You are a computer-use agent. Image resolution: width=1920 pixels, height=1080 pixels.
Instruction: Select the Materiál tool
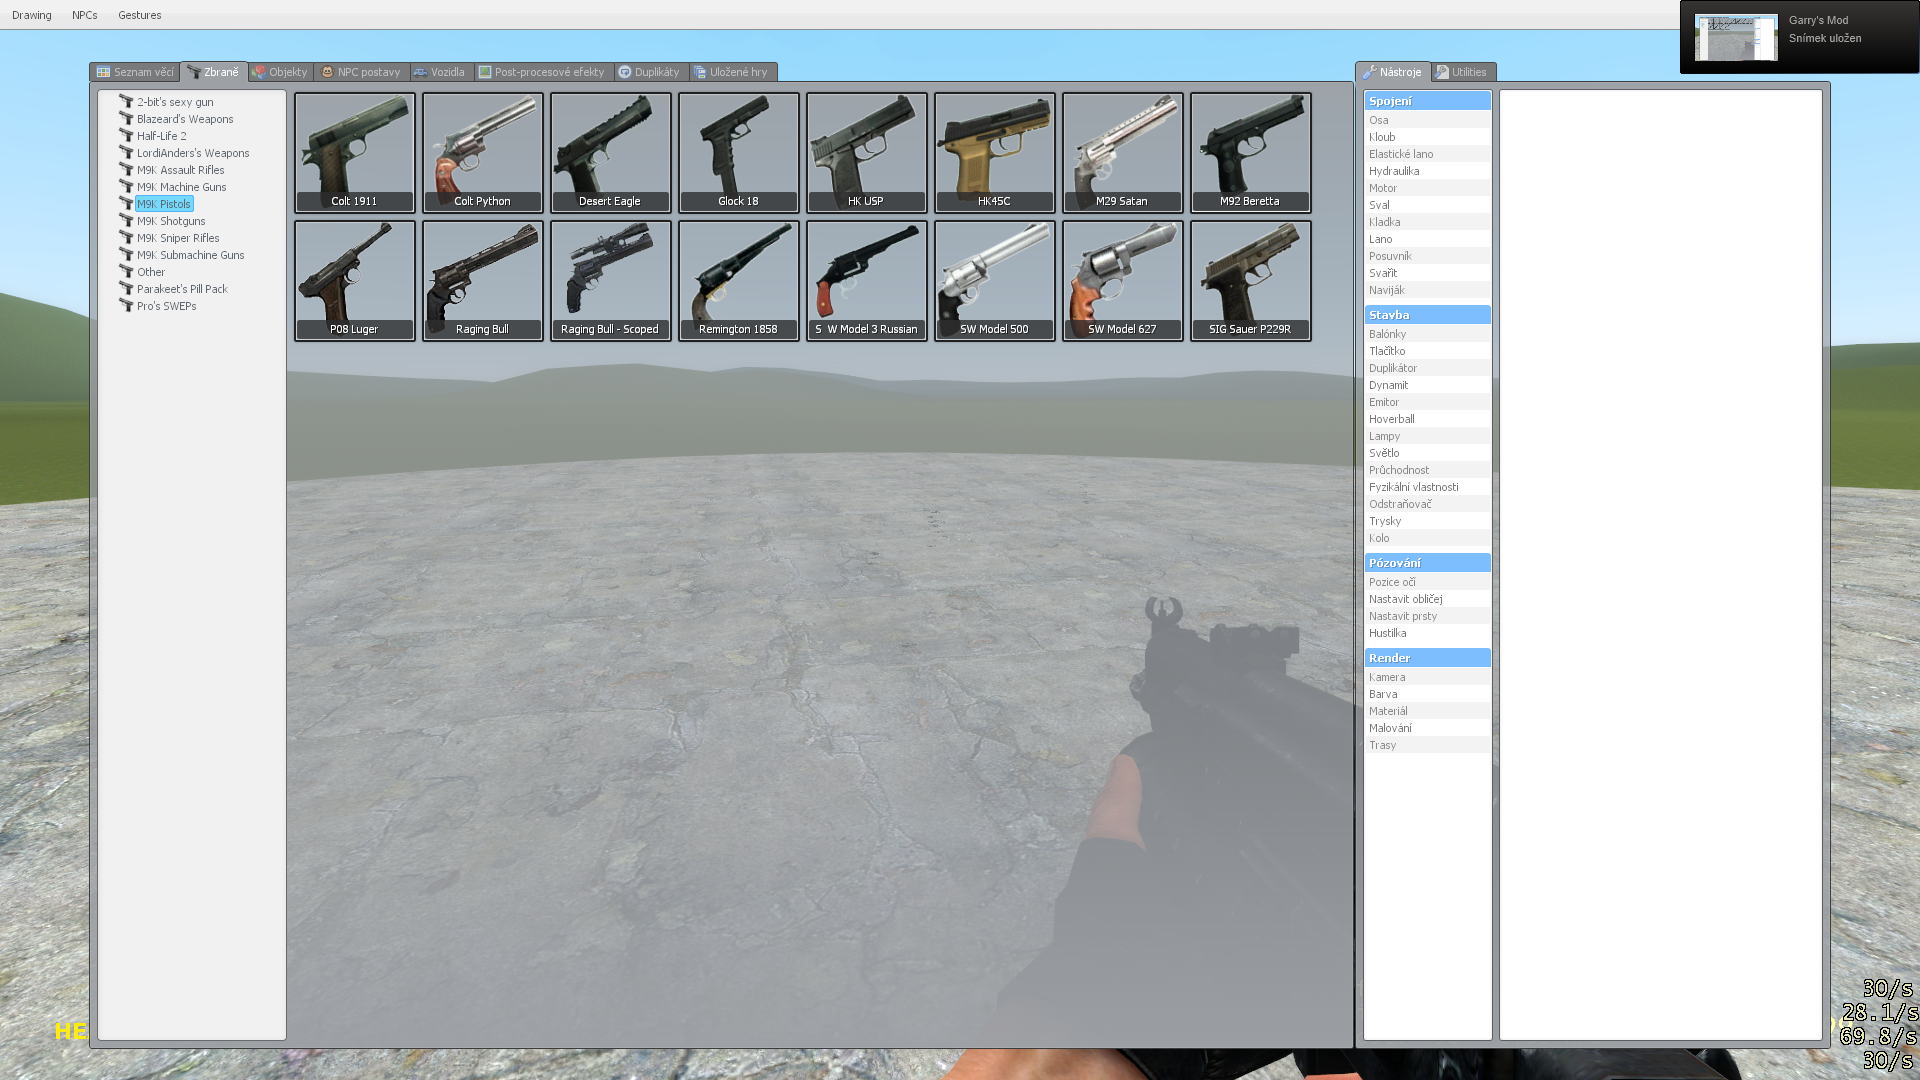[x=1428, y=711]
